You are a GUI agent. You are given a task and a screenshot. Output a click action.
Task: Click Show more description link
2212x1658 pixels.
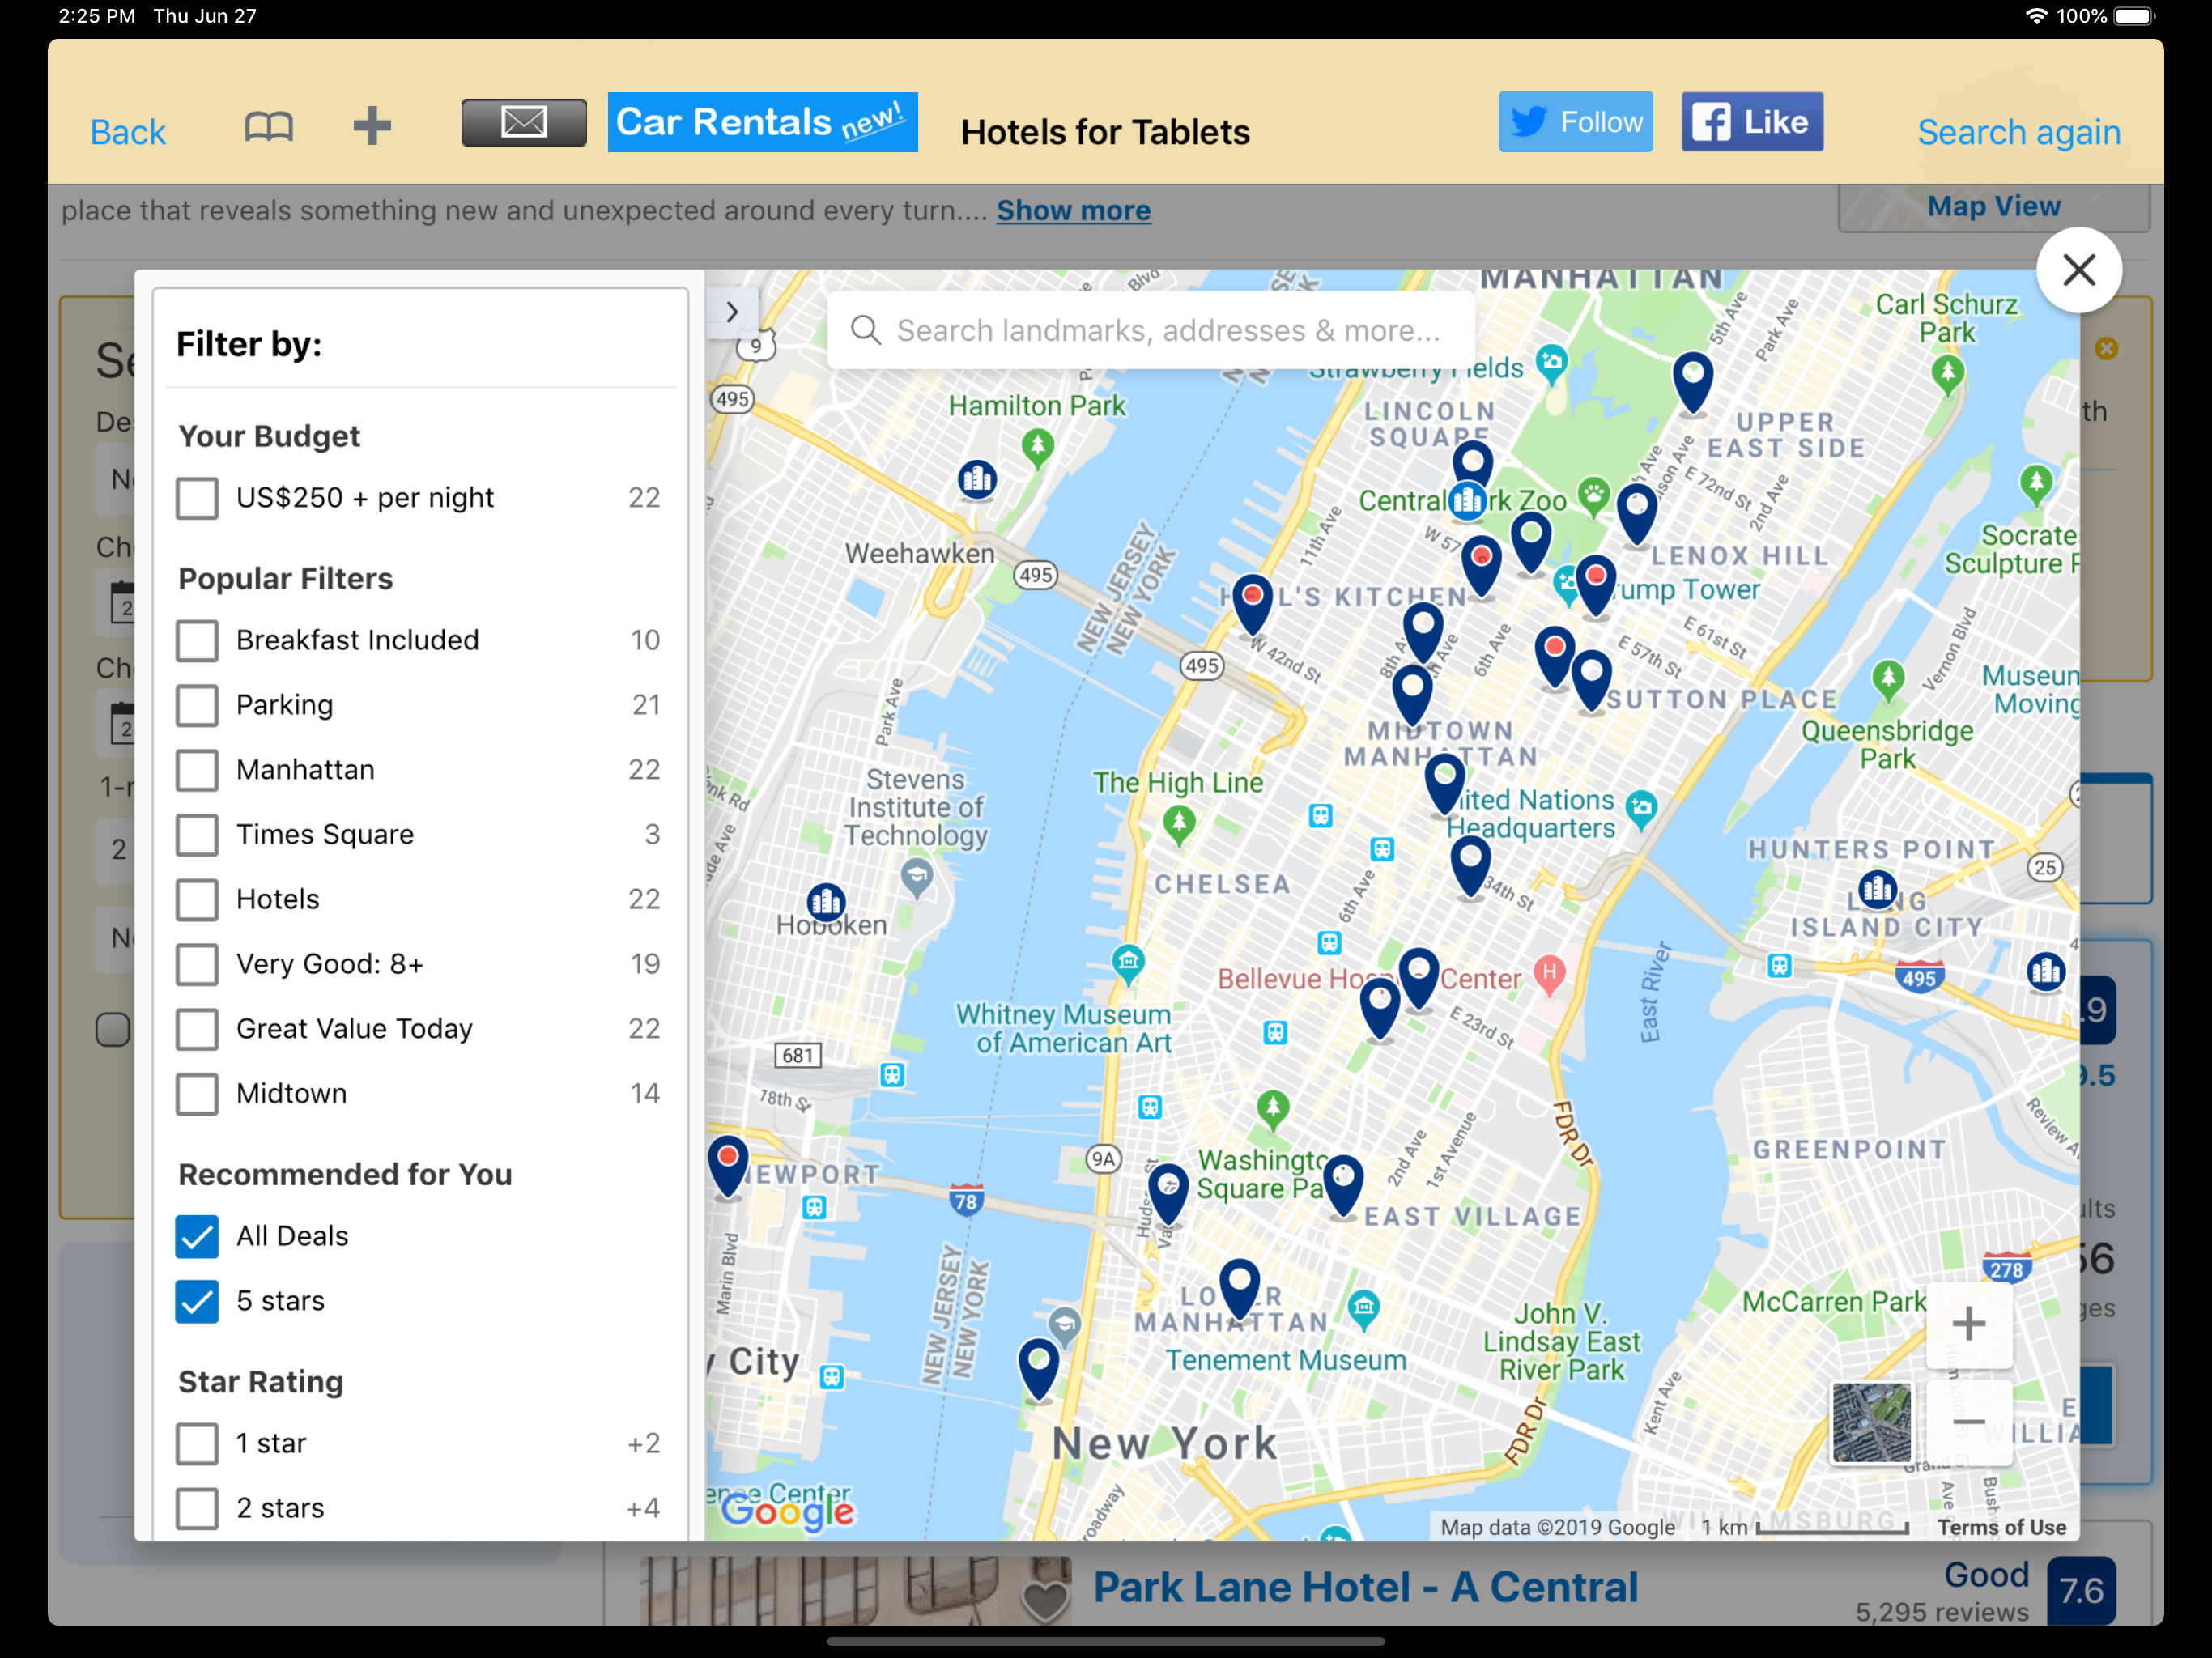pyautogui.click(x=1073, y=211)
